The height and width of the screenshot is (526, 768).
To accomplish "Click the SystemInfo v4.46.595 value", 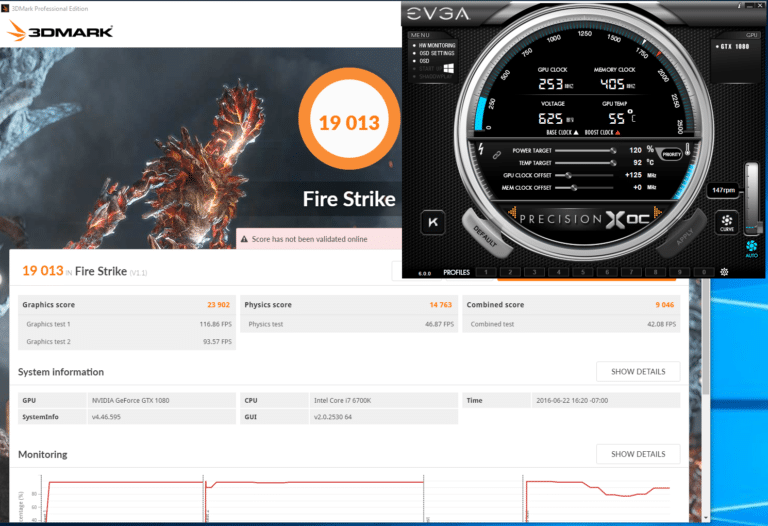I will coord(106,417).
